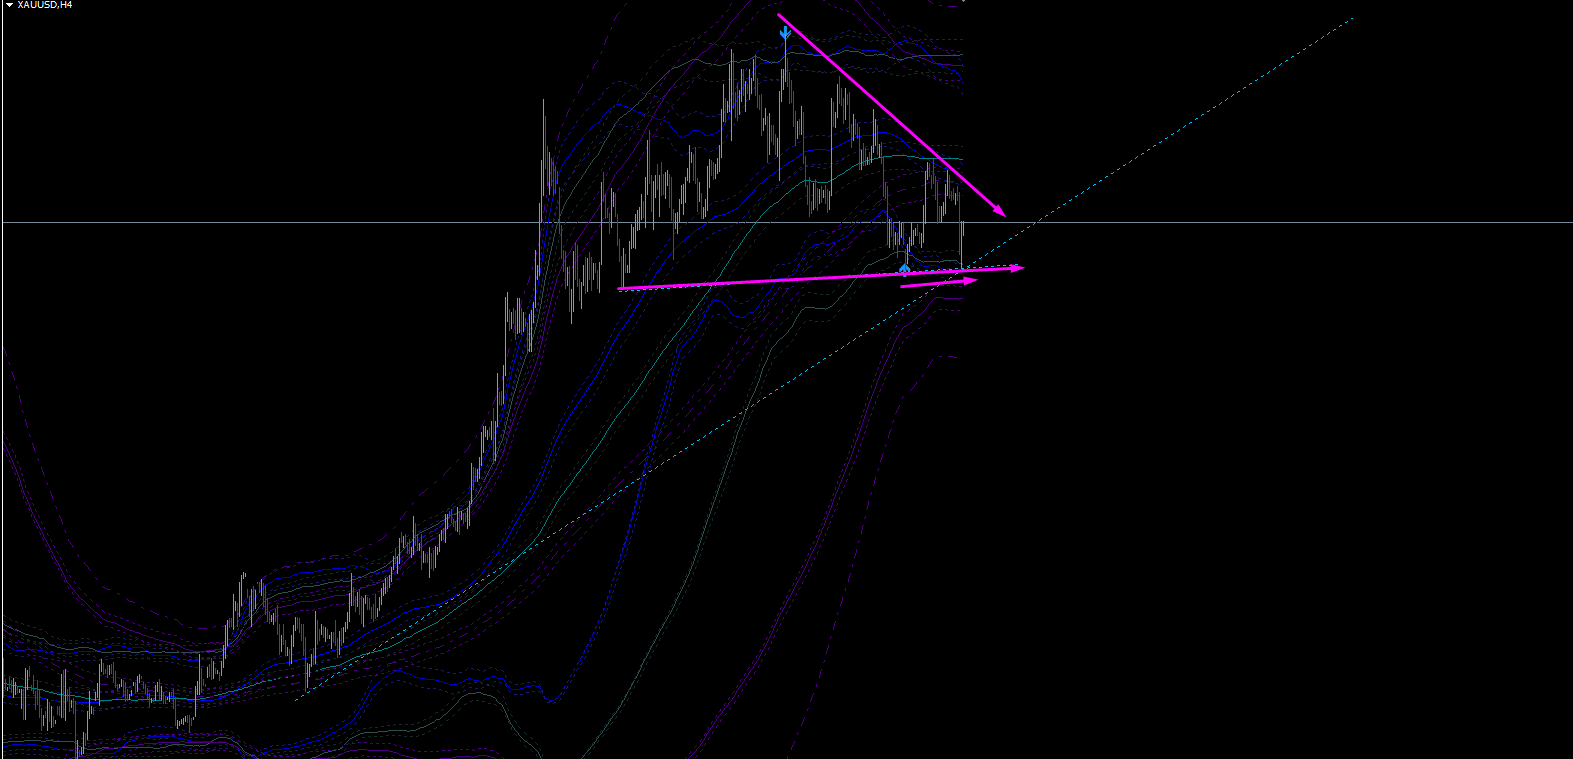This screenshot has width=1573, height=759.
Task: Select the blue down-arrow signal at the price peak
Action: (785, 35)
